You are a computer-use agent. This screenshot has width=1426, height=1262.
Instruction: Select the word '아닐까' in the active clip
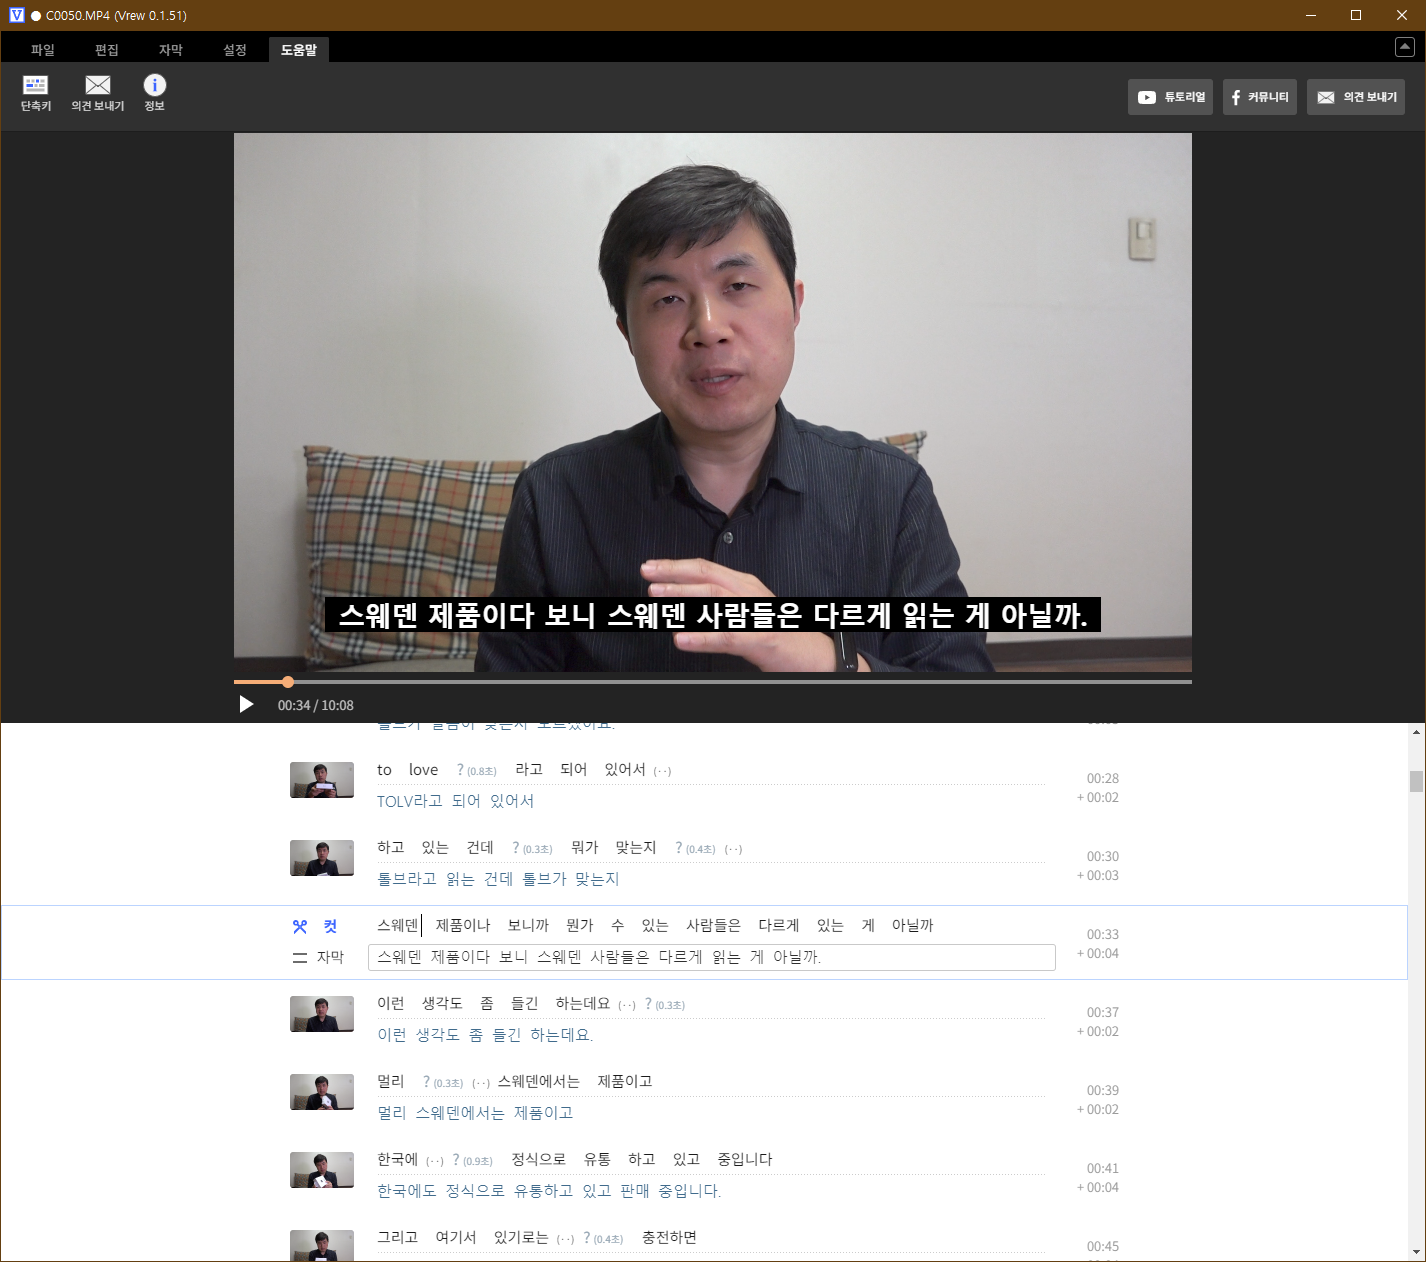click(912, 926)
